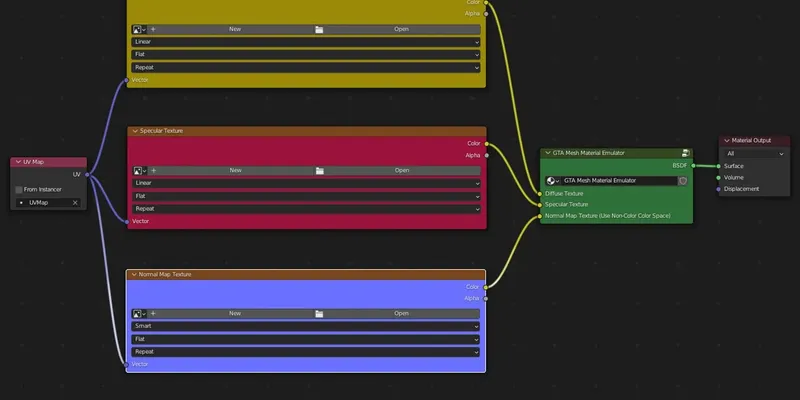Click New button in Specular Texture node

click(235, 171)
